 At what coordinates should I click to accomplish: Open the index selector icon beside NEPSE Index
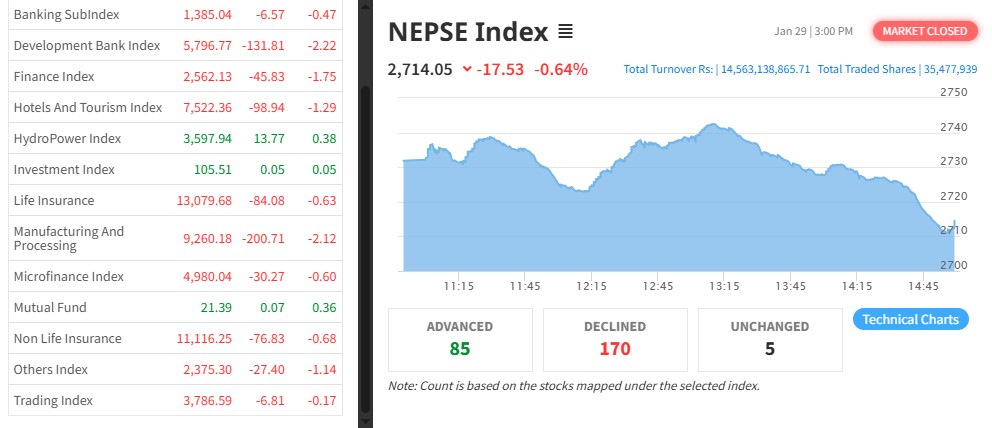565,32
